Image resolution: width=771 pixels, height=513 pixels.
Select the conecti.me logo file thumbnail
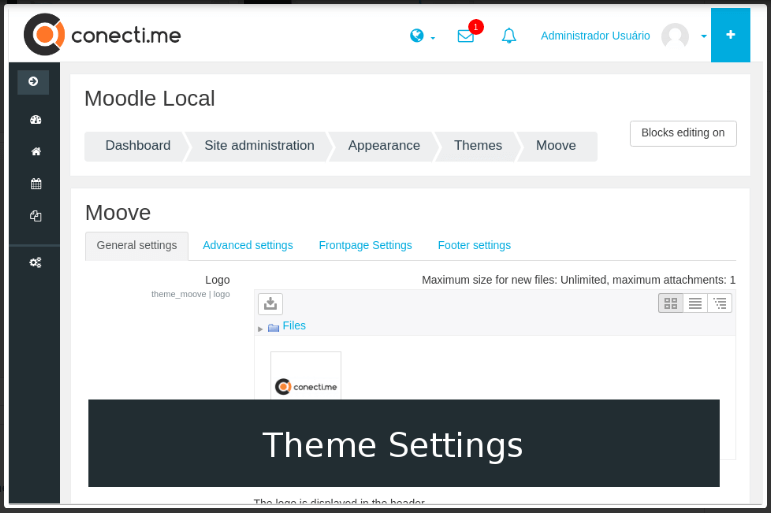point(305,376)
